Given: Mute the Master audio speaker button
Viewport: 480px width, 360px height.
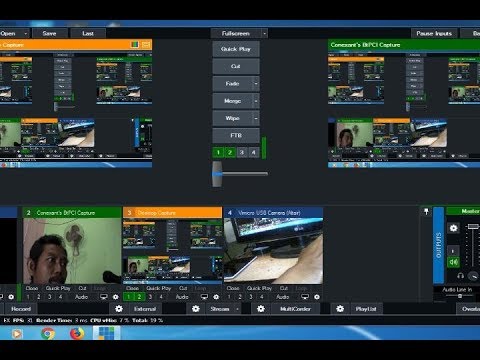Looking at the screenshot, I should pos(453,262).
